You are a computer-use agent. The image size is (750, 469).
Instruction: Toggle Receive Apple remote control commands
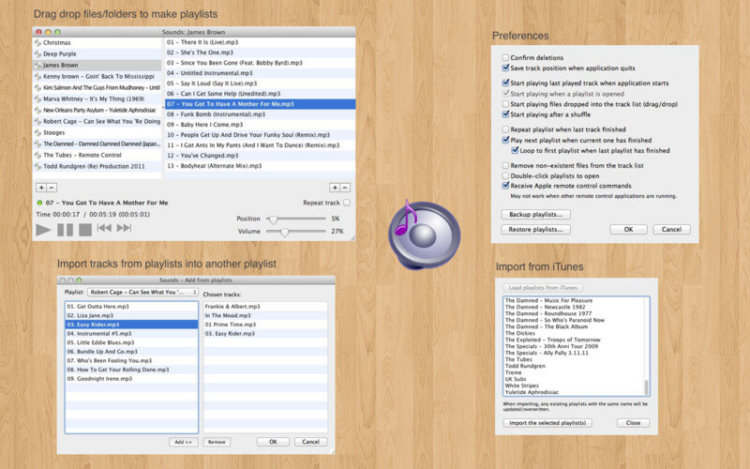coord(506,185)
